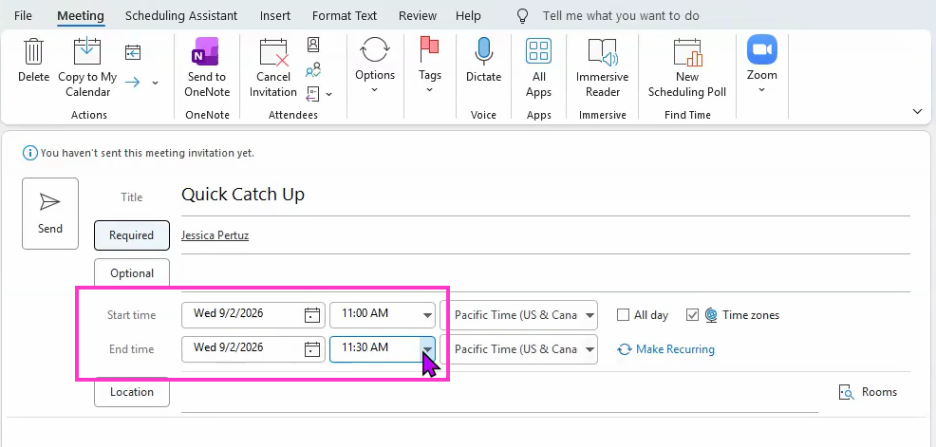Click the Delete trash can icon

pyautogui.click(x=33, y=51)
